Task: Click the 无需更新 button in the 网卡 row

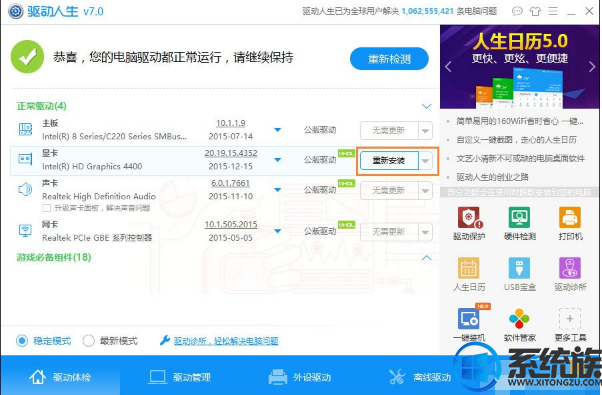Action: [x=389, y=232]
